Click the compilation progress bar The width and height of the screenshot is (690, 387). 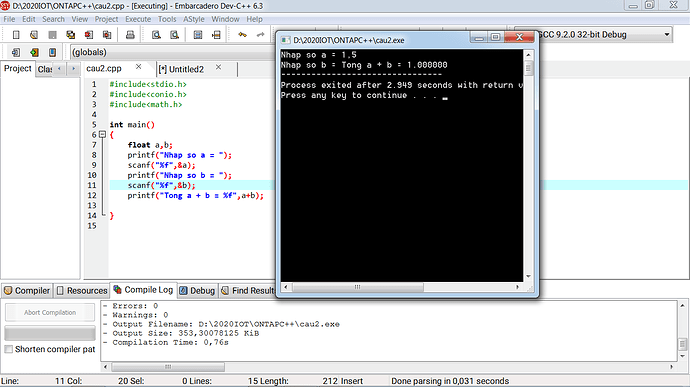(50, 333)
